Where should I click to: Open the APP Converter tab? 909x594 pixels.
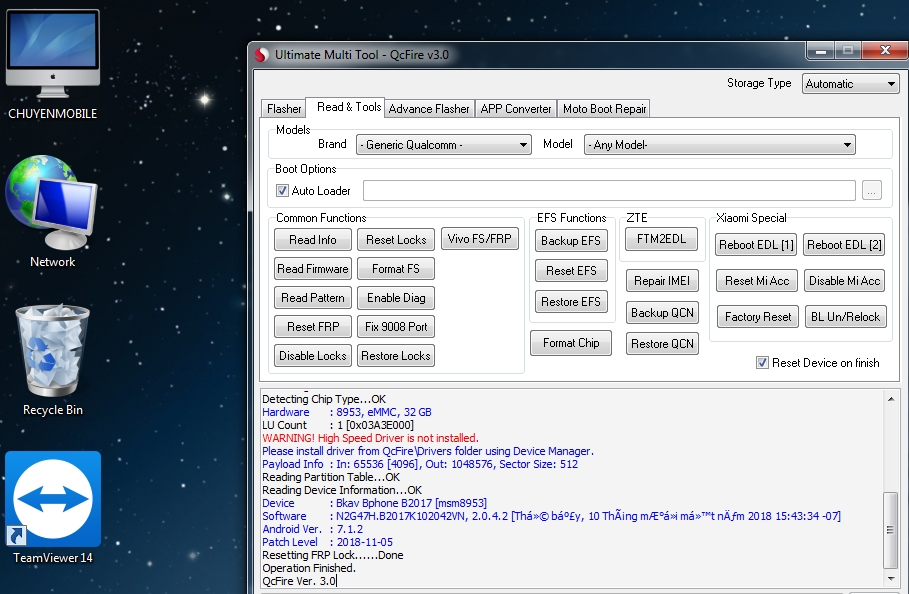515,109
